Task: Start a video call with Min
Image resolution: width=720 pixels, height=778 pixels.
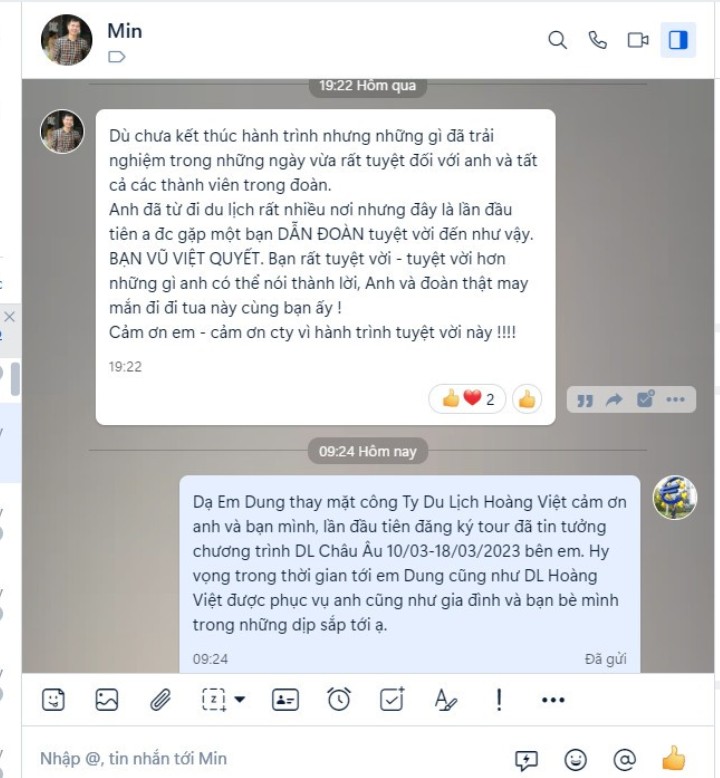Action: click(x=638, y=40)
